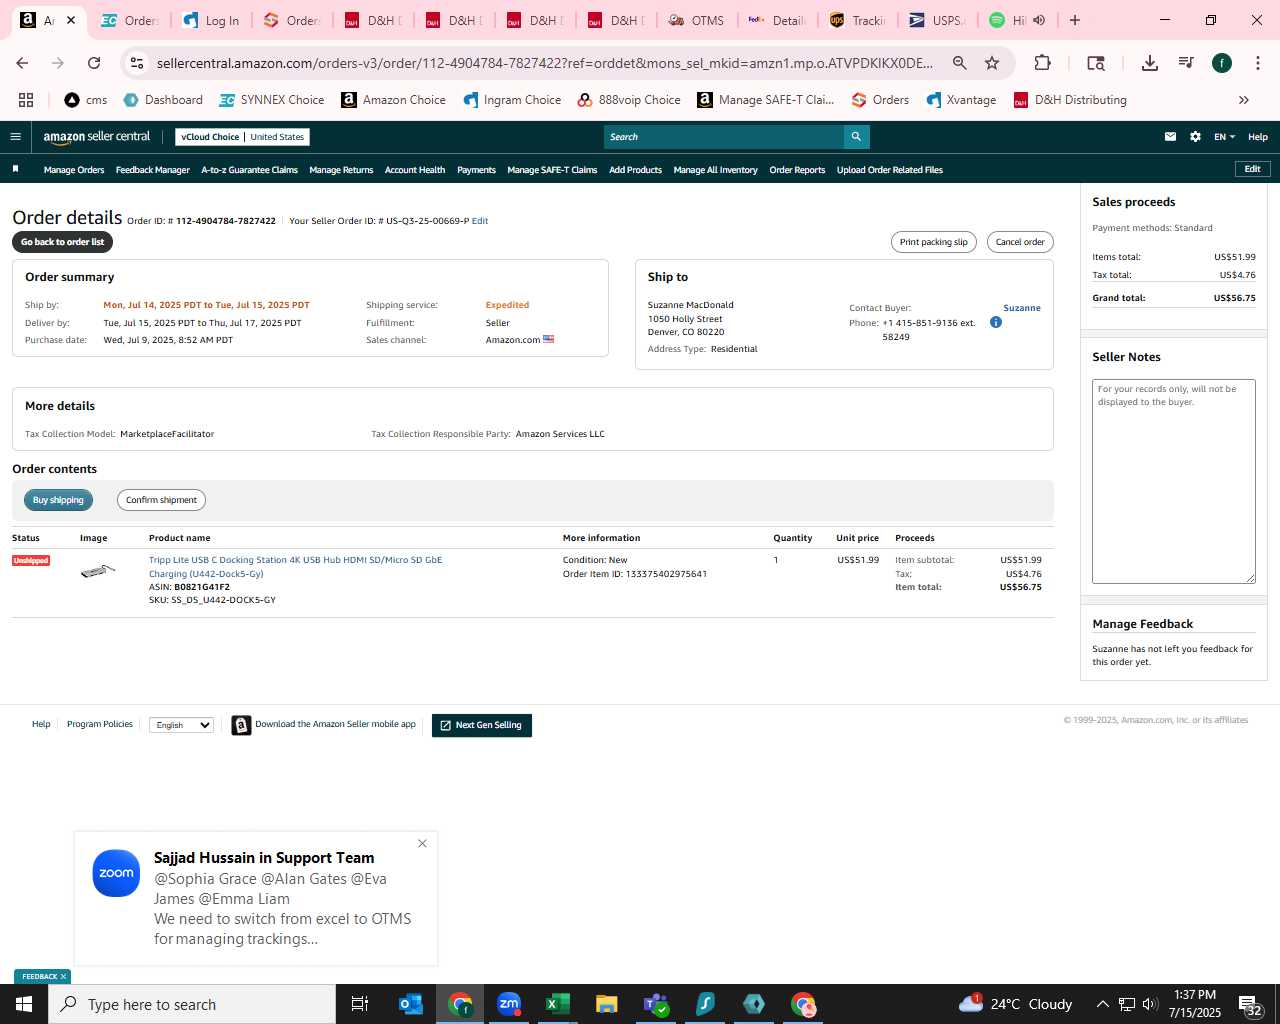Click the Edit link beside Seller Order ID
Image resolution: width=1280 pixels, height=1024 pixels.
[480, 221]
